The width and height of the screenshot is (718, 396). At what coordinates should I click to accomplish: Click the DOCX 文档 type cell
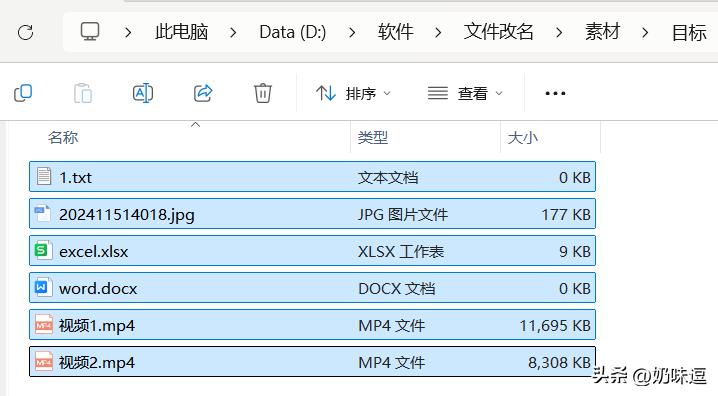coord(397,288)
